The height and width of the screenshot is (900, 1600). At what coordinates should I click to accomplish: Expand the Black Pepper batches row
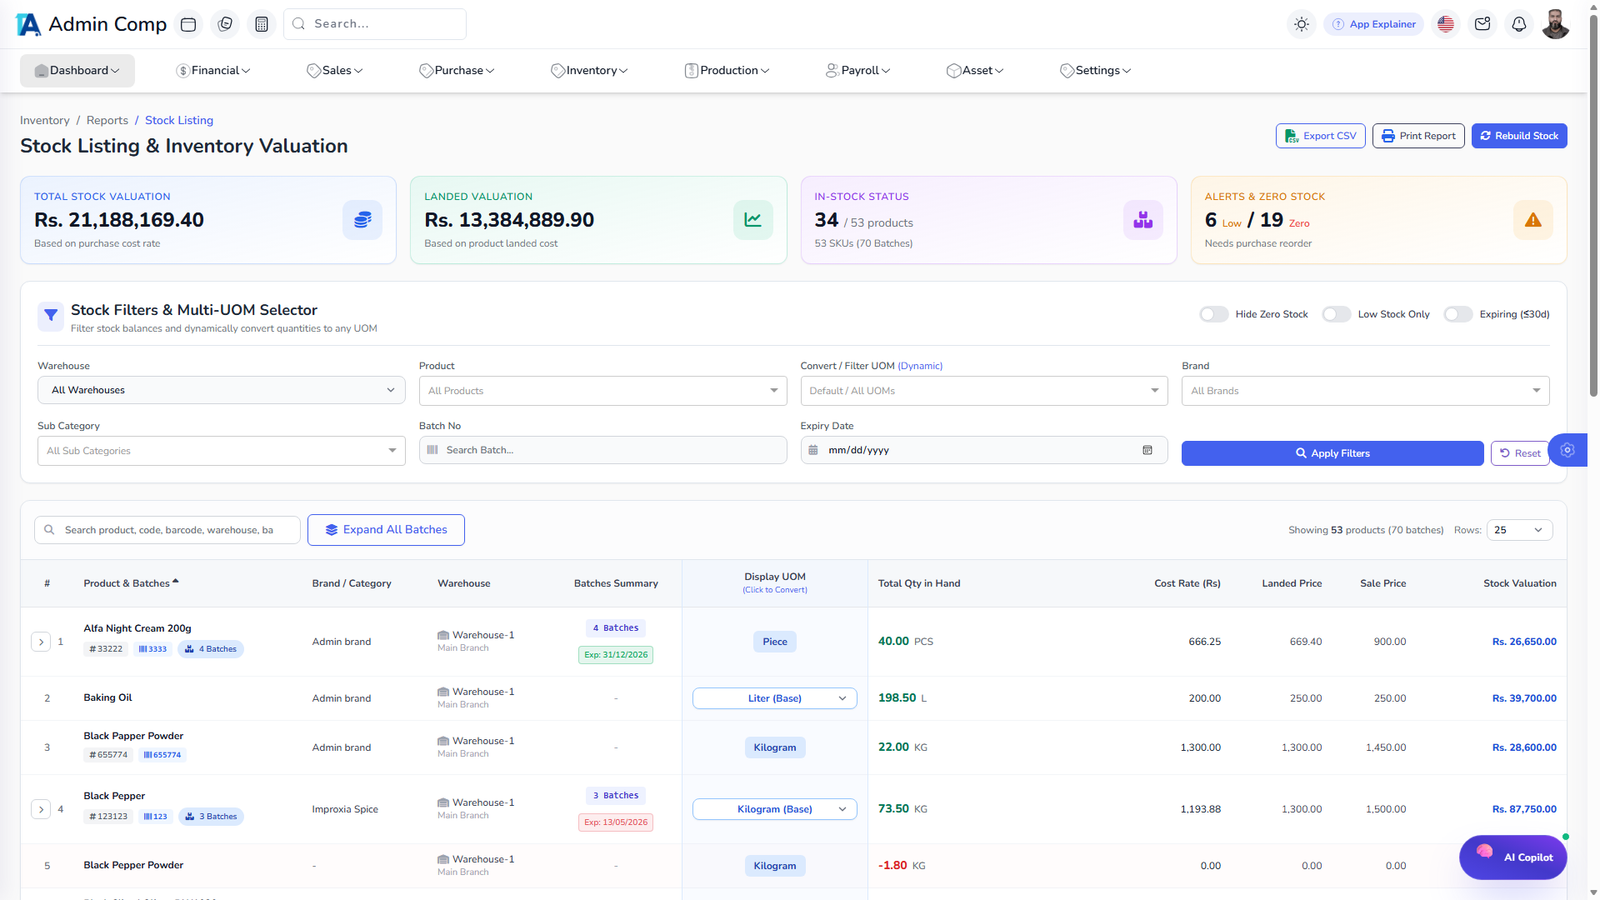coord(41,809)
